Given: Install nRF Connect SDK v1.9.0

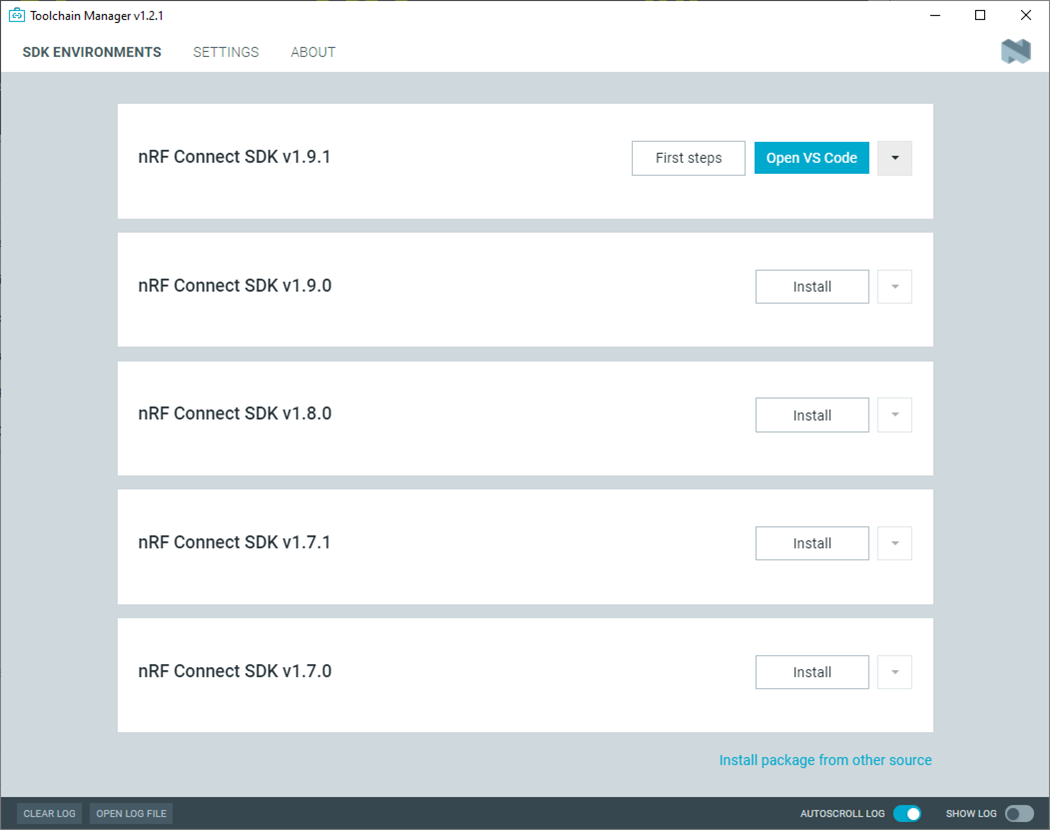Looking at the screenshot, I should (811, 286).
